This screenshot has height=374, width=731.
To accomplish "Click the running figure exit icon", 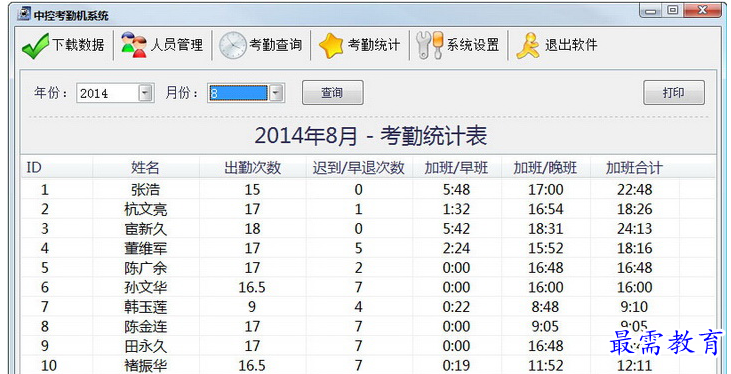I will [x=528, y=45].
